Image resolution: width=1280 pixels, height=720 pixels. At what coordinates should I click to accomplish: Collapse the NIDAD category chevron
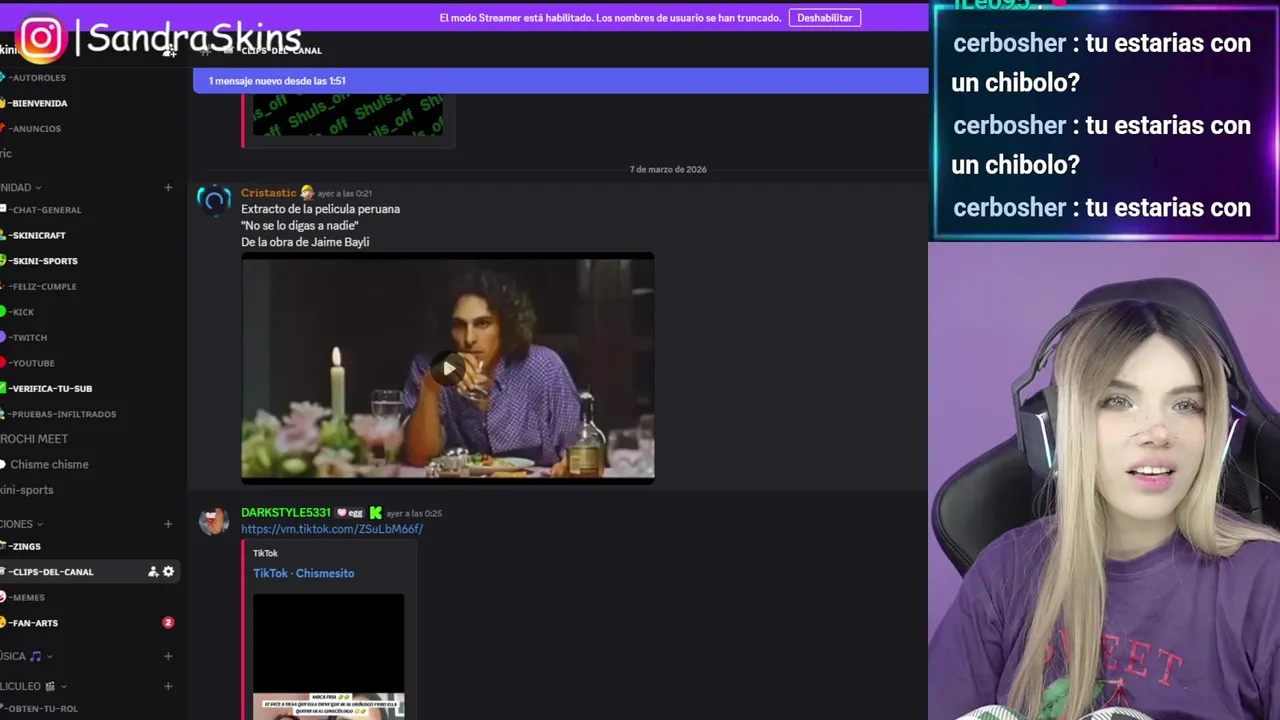point(38,188)
